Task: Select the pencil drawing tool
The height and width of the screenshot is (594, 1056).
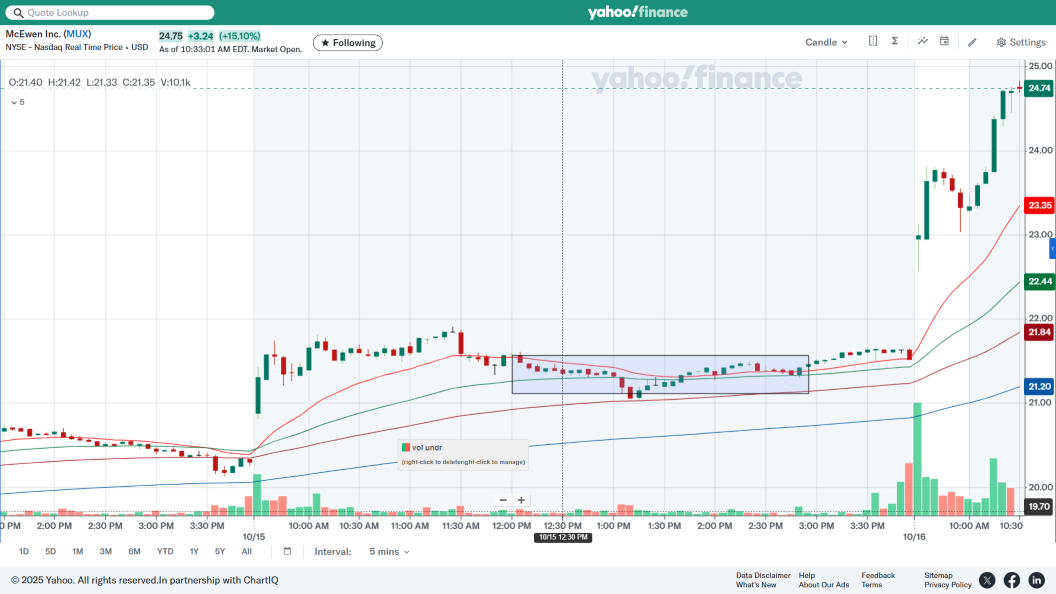Action: [972, 42]
